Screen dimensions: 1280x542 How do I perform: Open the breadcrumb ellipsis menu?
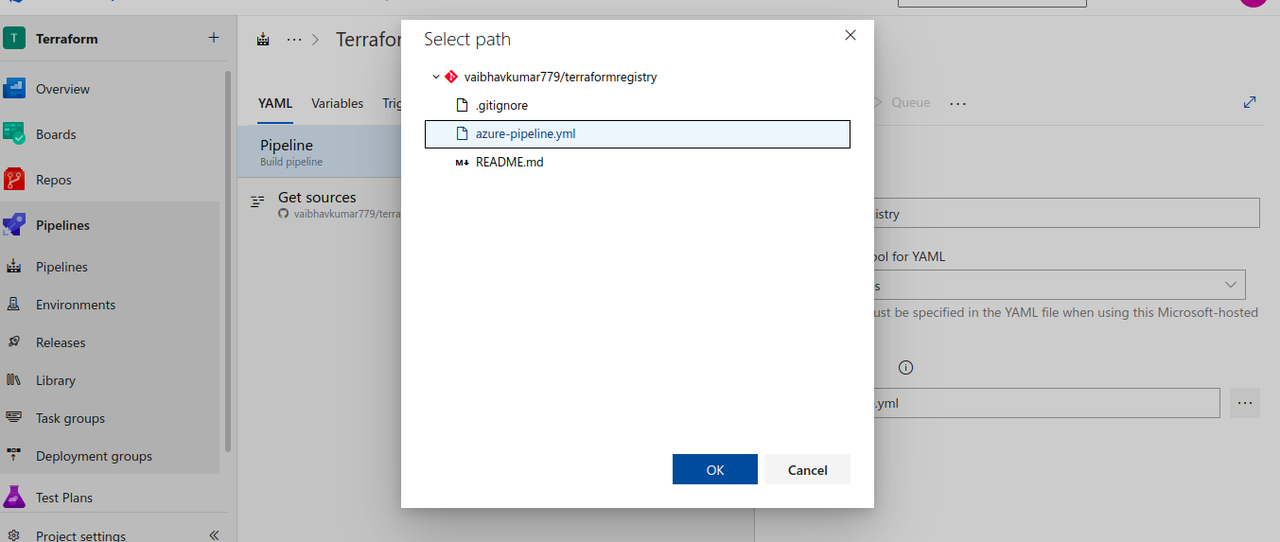pyautogui.click(x=294, y=39)
